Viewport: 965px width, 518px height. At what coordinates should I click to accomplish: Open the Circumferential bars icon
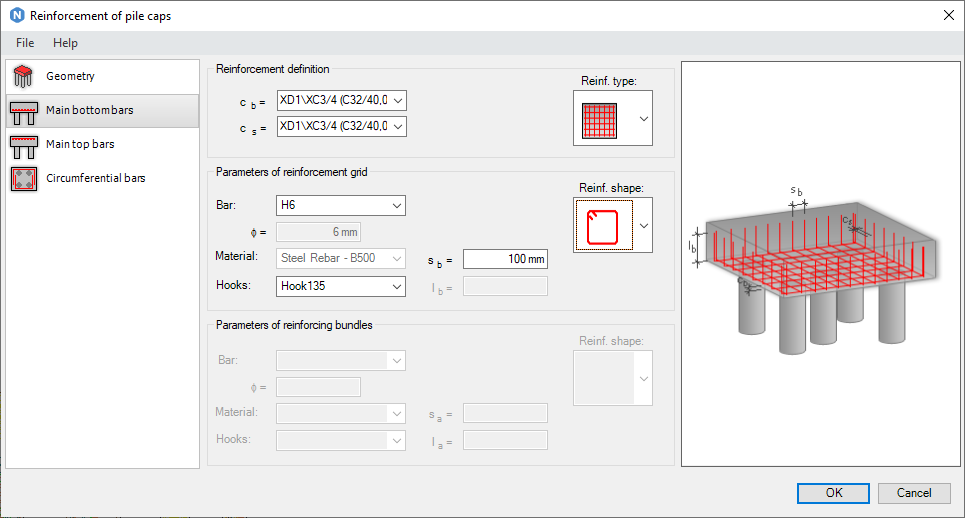(23, 179)
